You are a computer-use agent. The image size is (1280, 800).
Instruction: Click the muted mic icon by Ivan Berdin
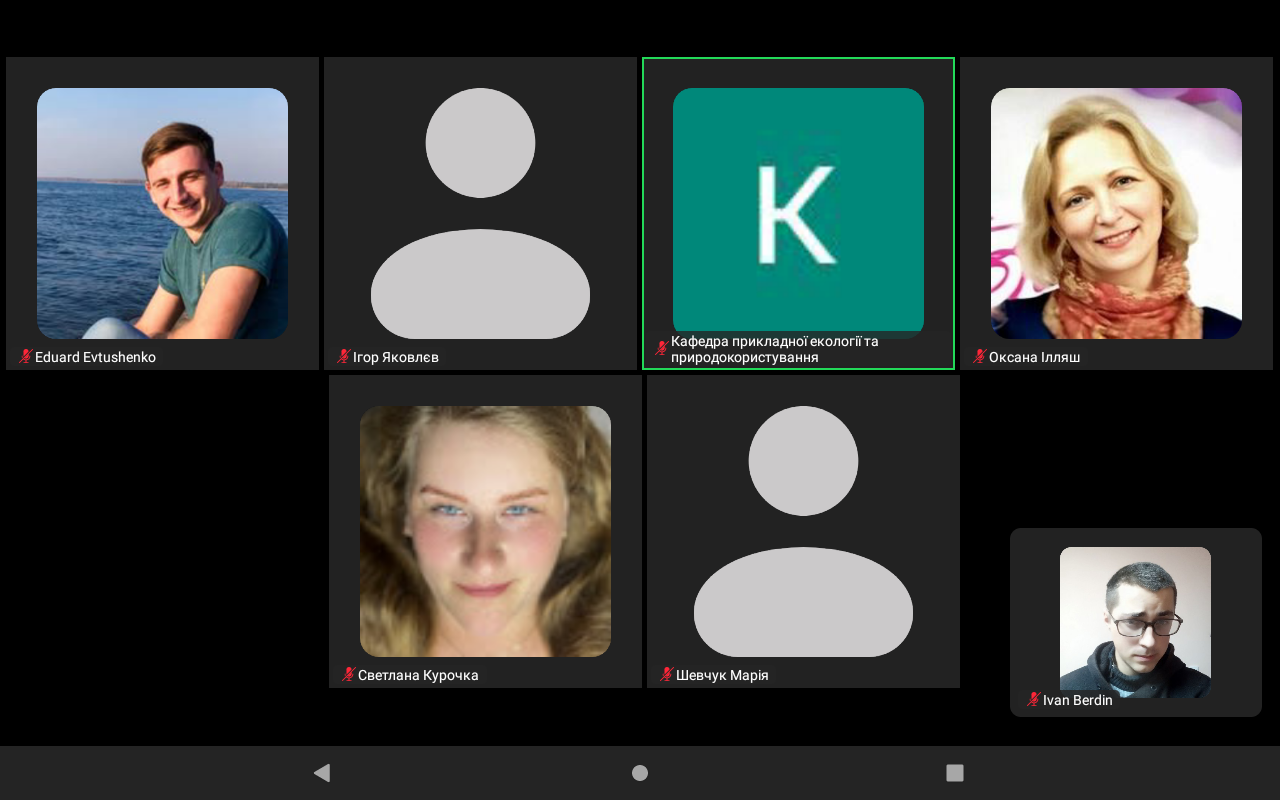[1033, 700]
